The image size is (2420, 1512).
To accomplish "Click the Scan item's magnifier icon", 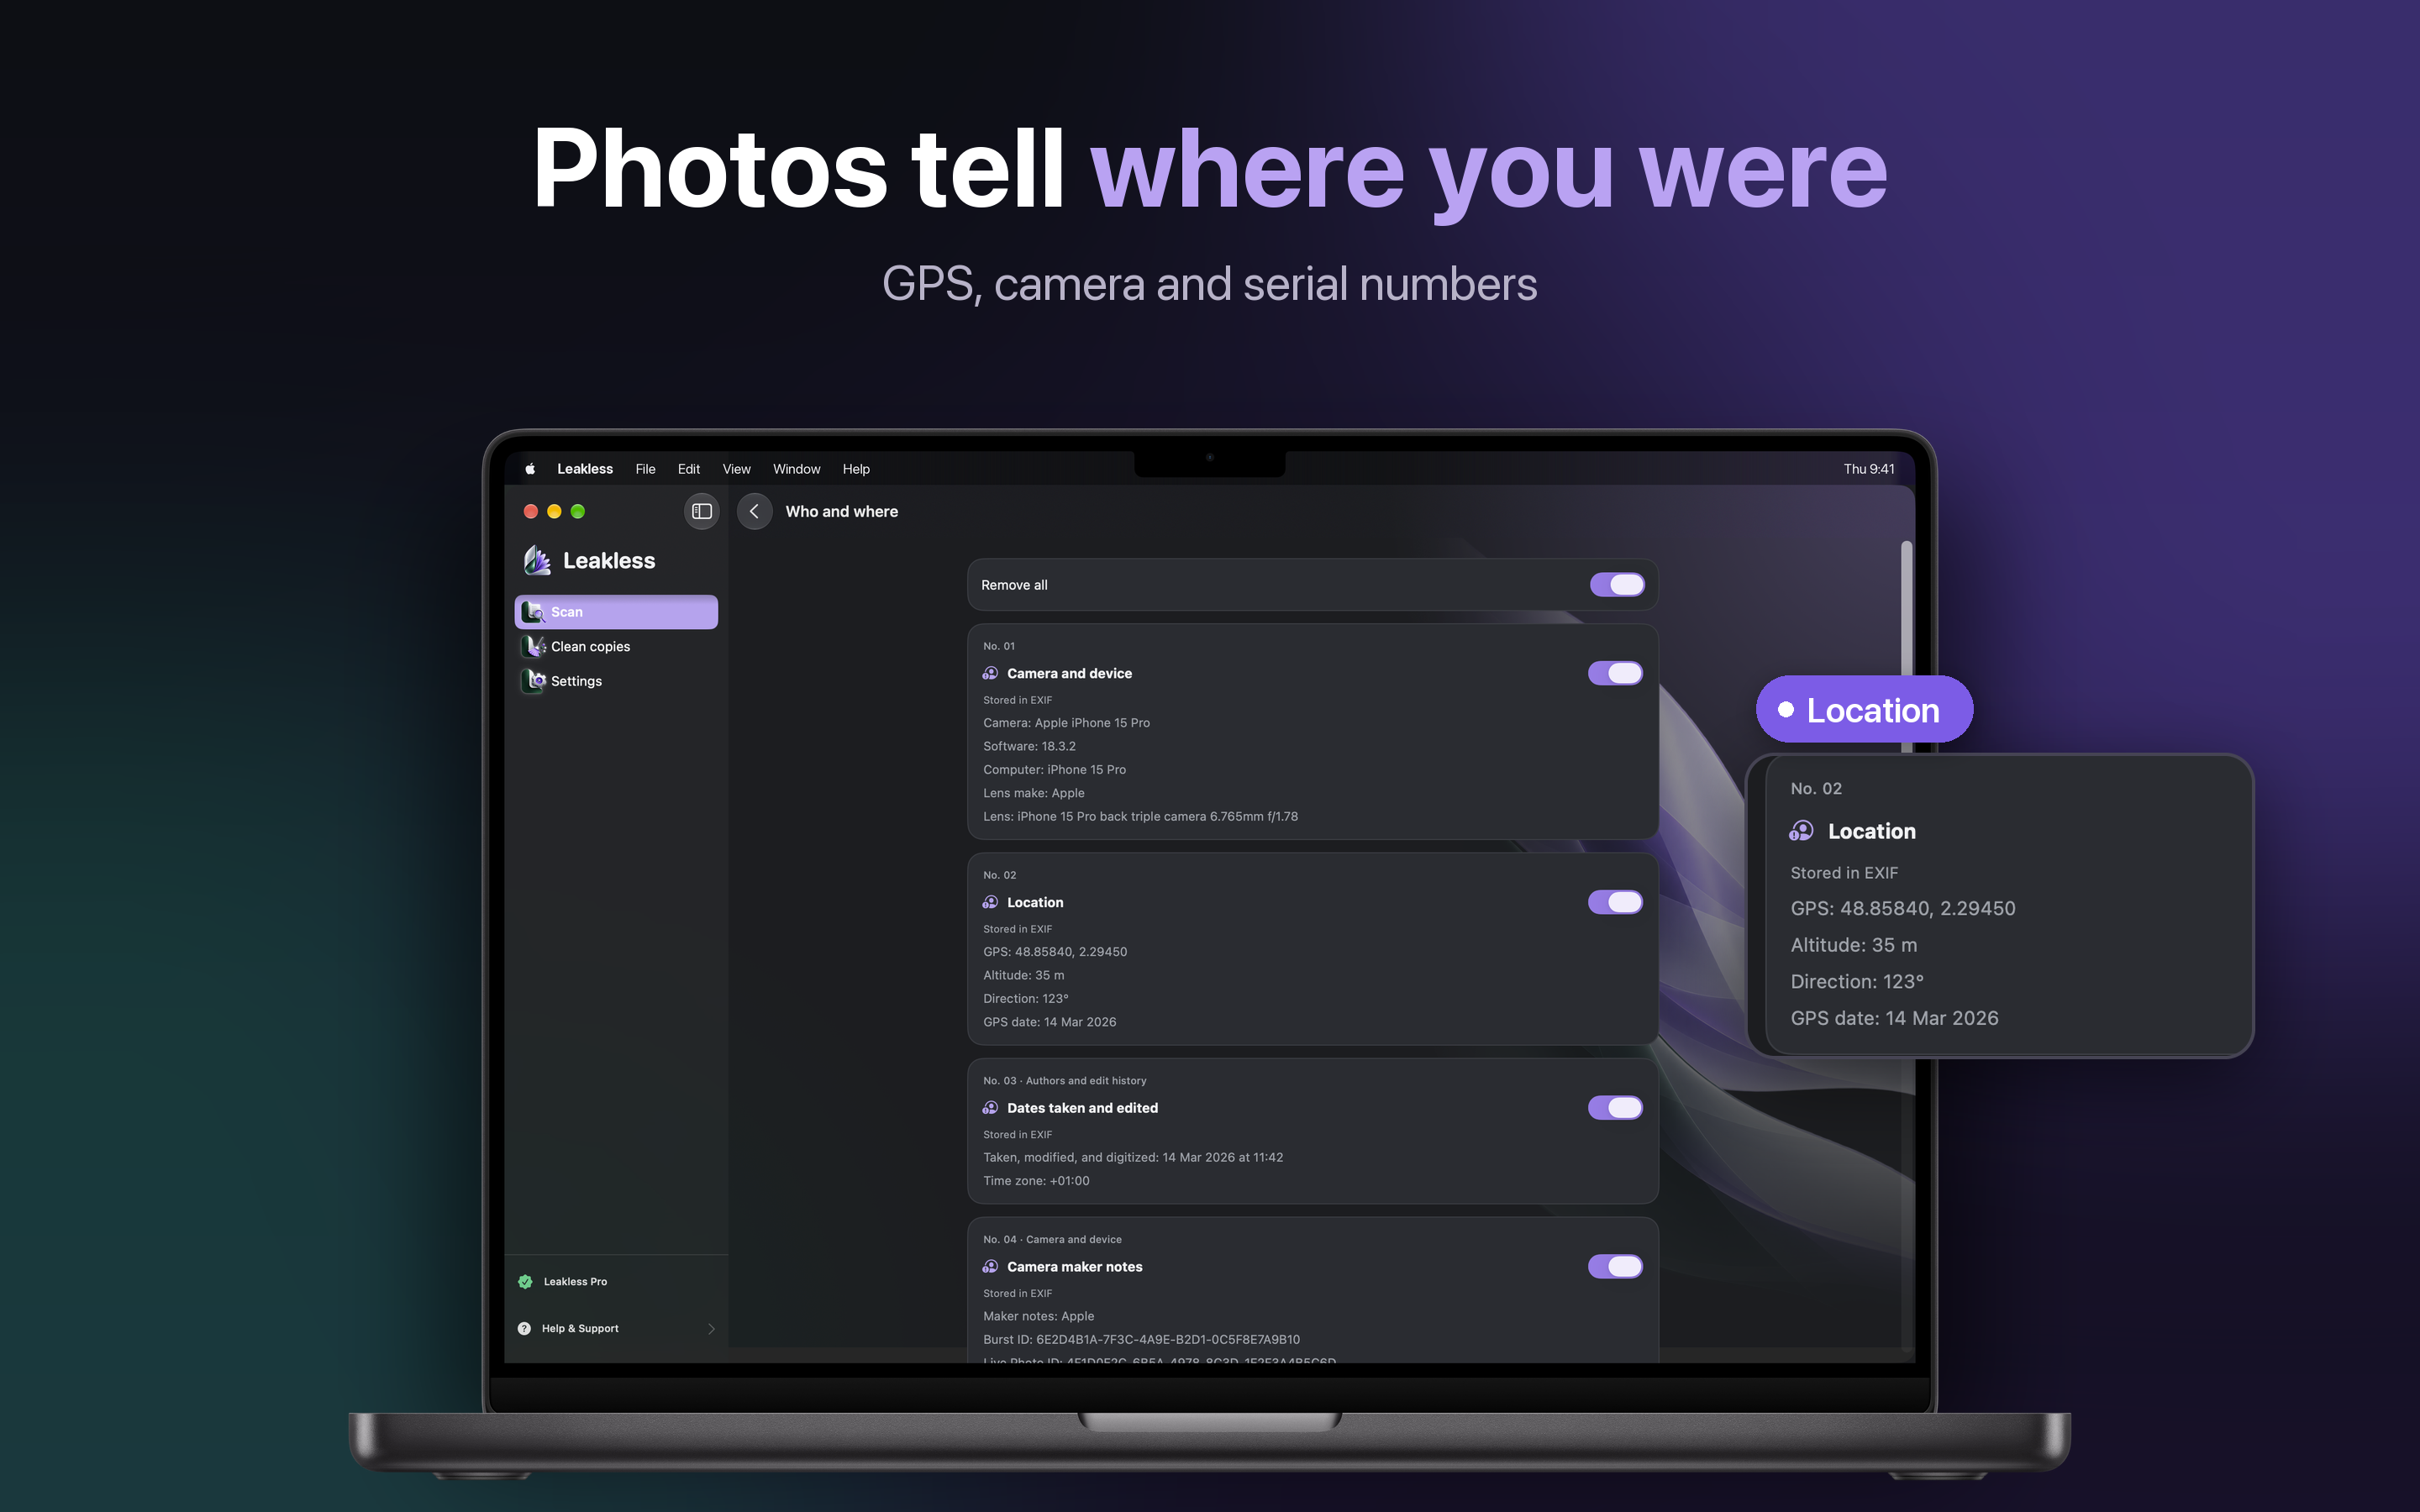I will click(x=533, y=612).
